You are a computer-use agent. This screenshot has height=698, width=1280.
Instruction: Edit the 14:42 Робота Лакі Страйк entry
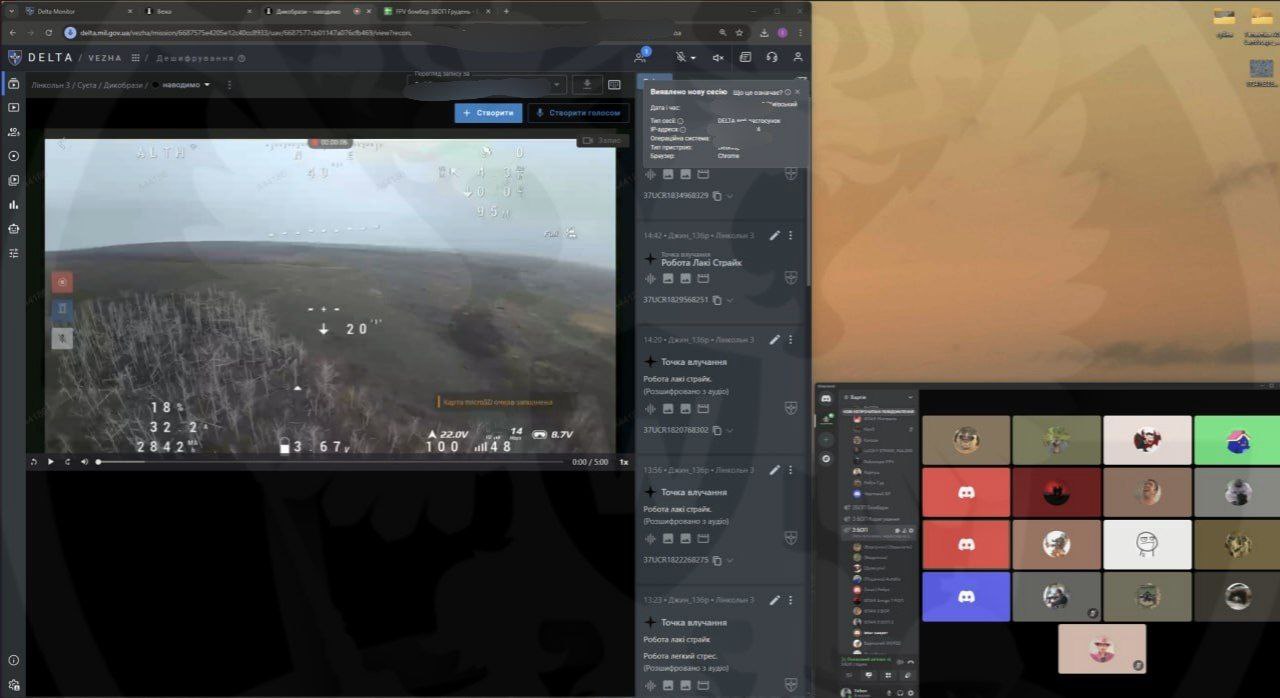[x=774, y=236]
